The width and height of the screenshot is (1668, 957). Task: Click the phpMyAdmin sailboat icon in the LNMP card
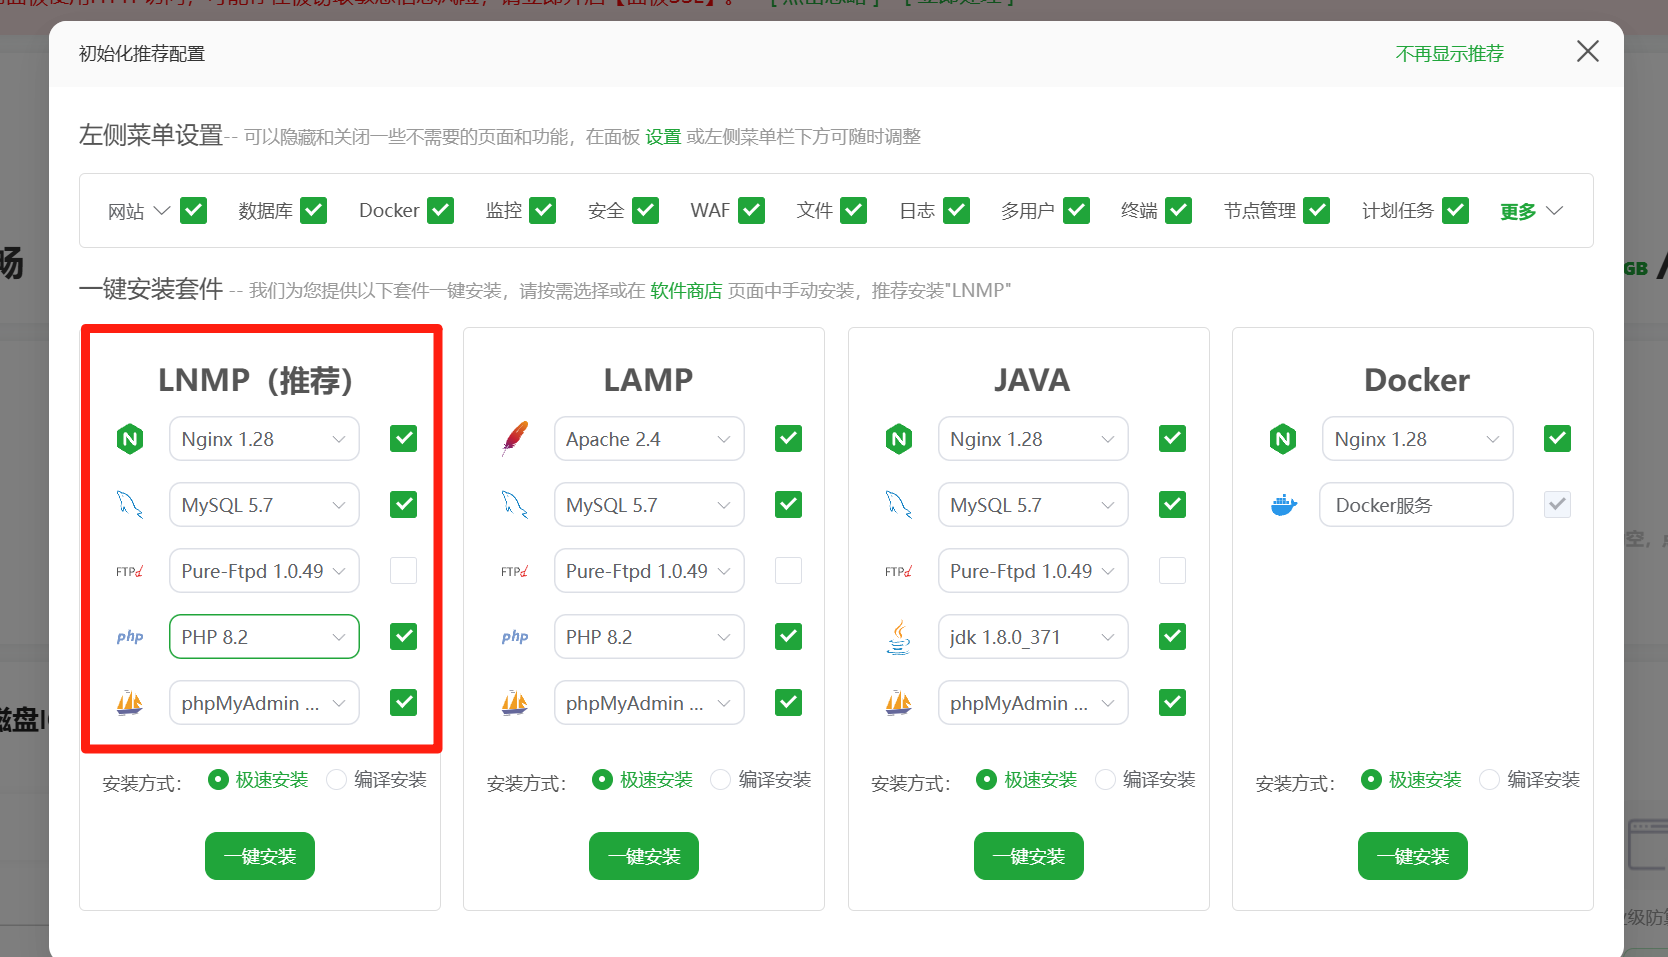[130, 703]
